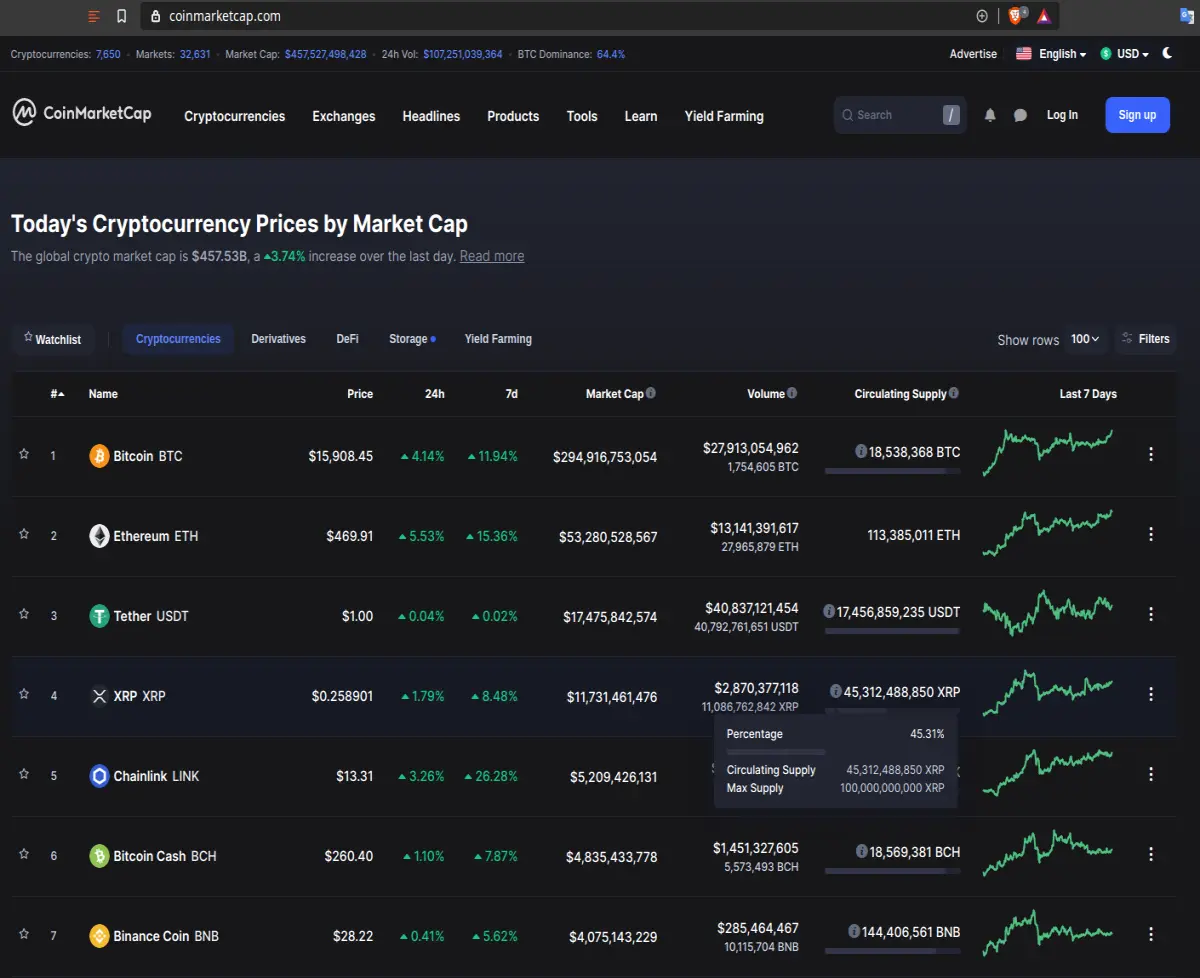Click the Tether coin icon
This screenshot has width=1200, height=978.
coord(99,616)
